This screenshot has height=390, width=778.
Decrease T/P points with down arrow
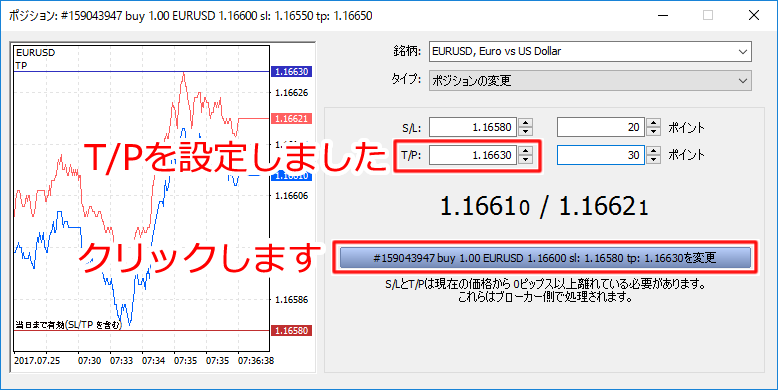[654, 160]
